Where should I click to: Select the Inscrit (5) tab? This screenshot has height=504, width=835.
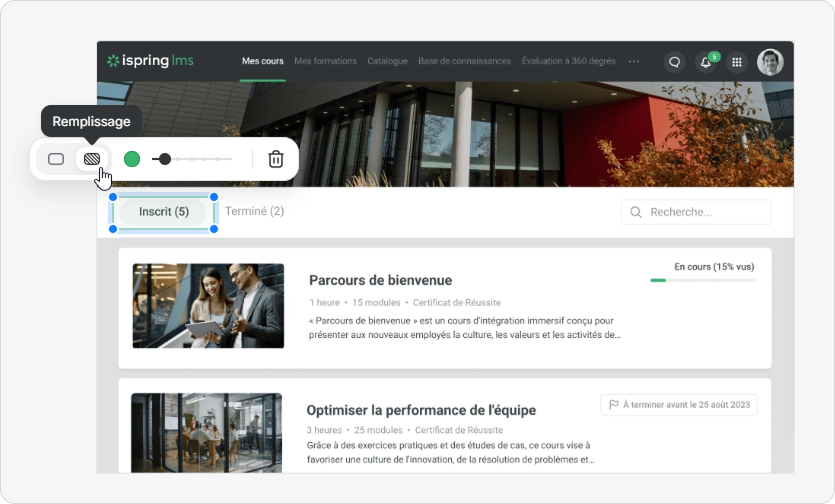[x=164, y=212]
